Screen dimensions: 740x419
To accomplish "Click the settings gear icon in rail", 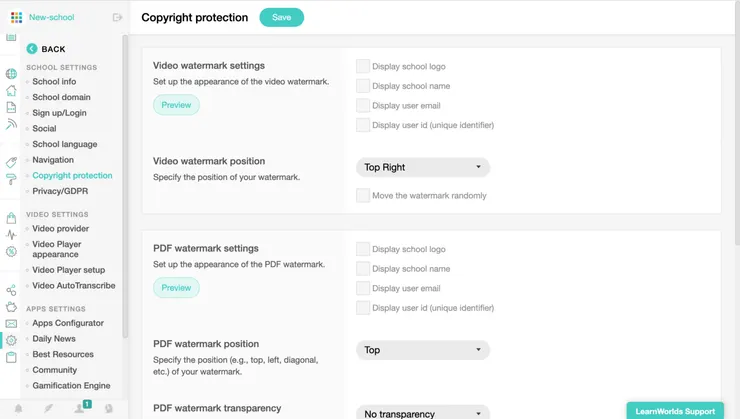I will pos(11,340).
